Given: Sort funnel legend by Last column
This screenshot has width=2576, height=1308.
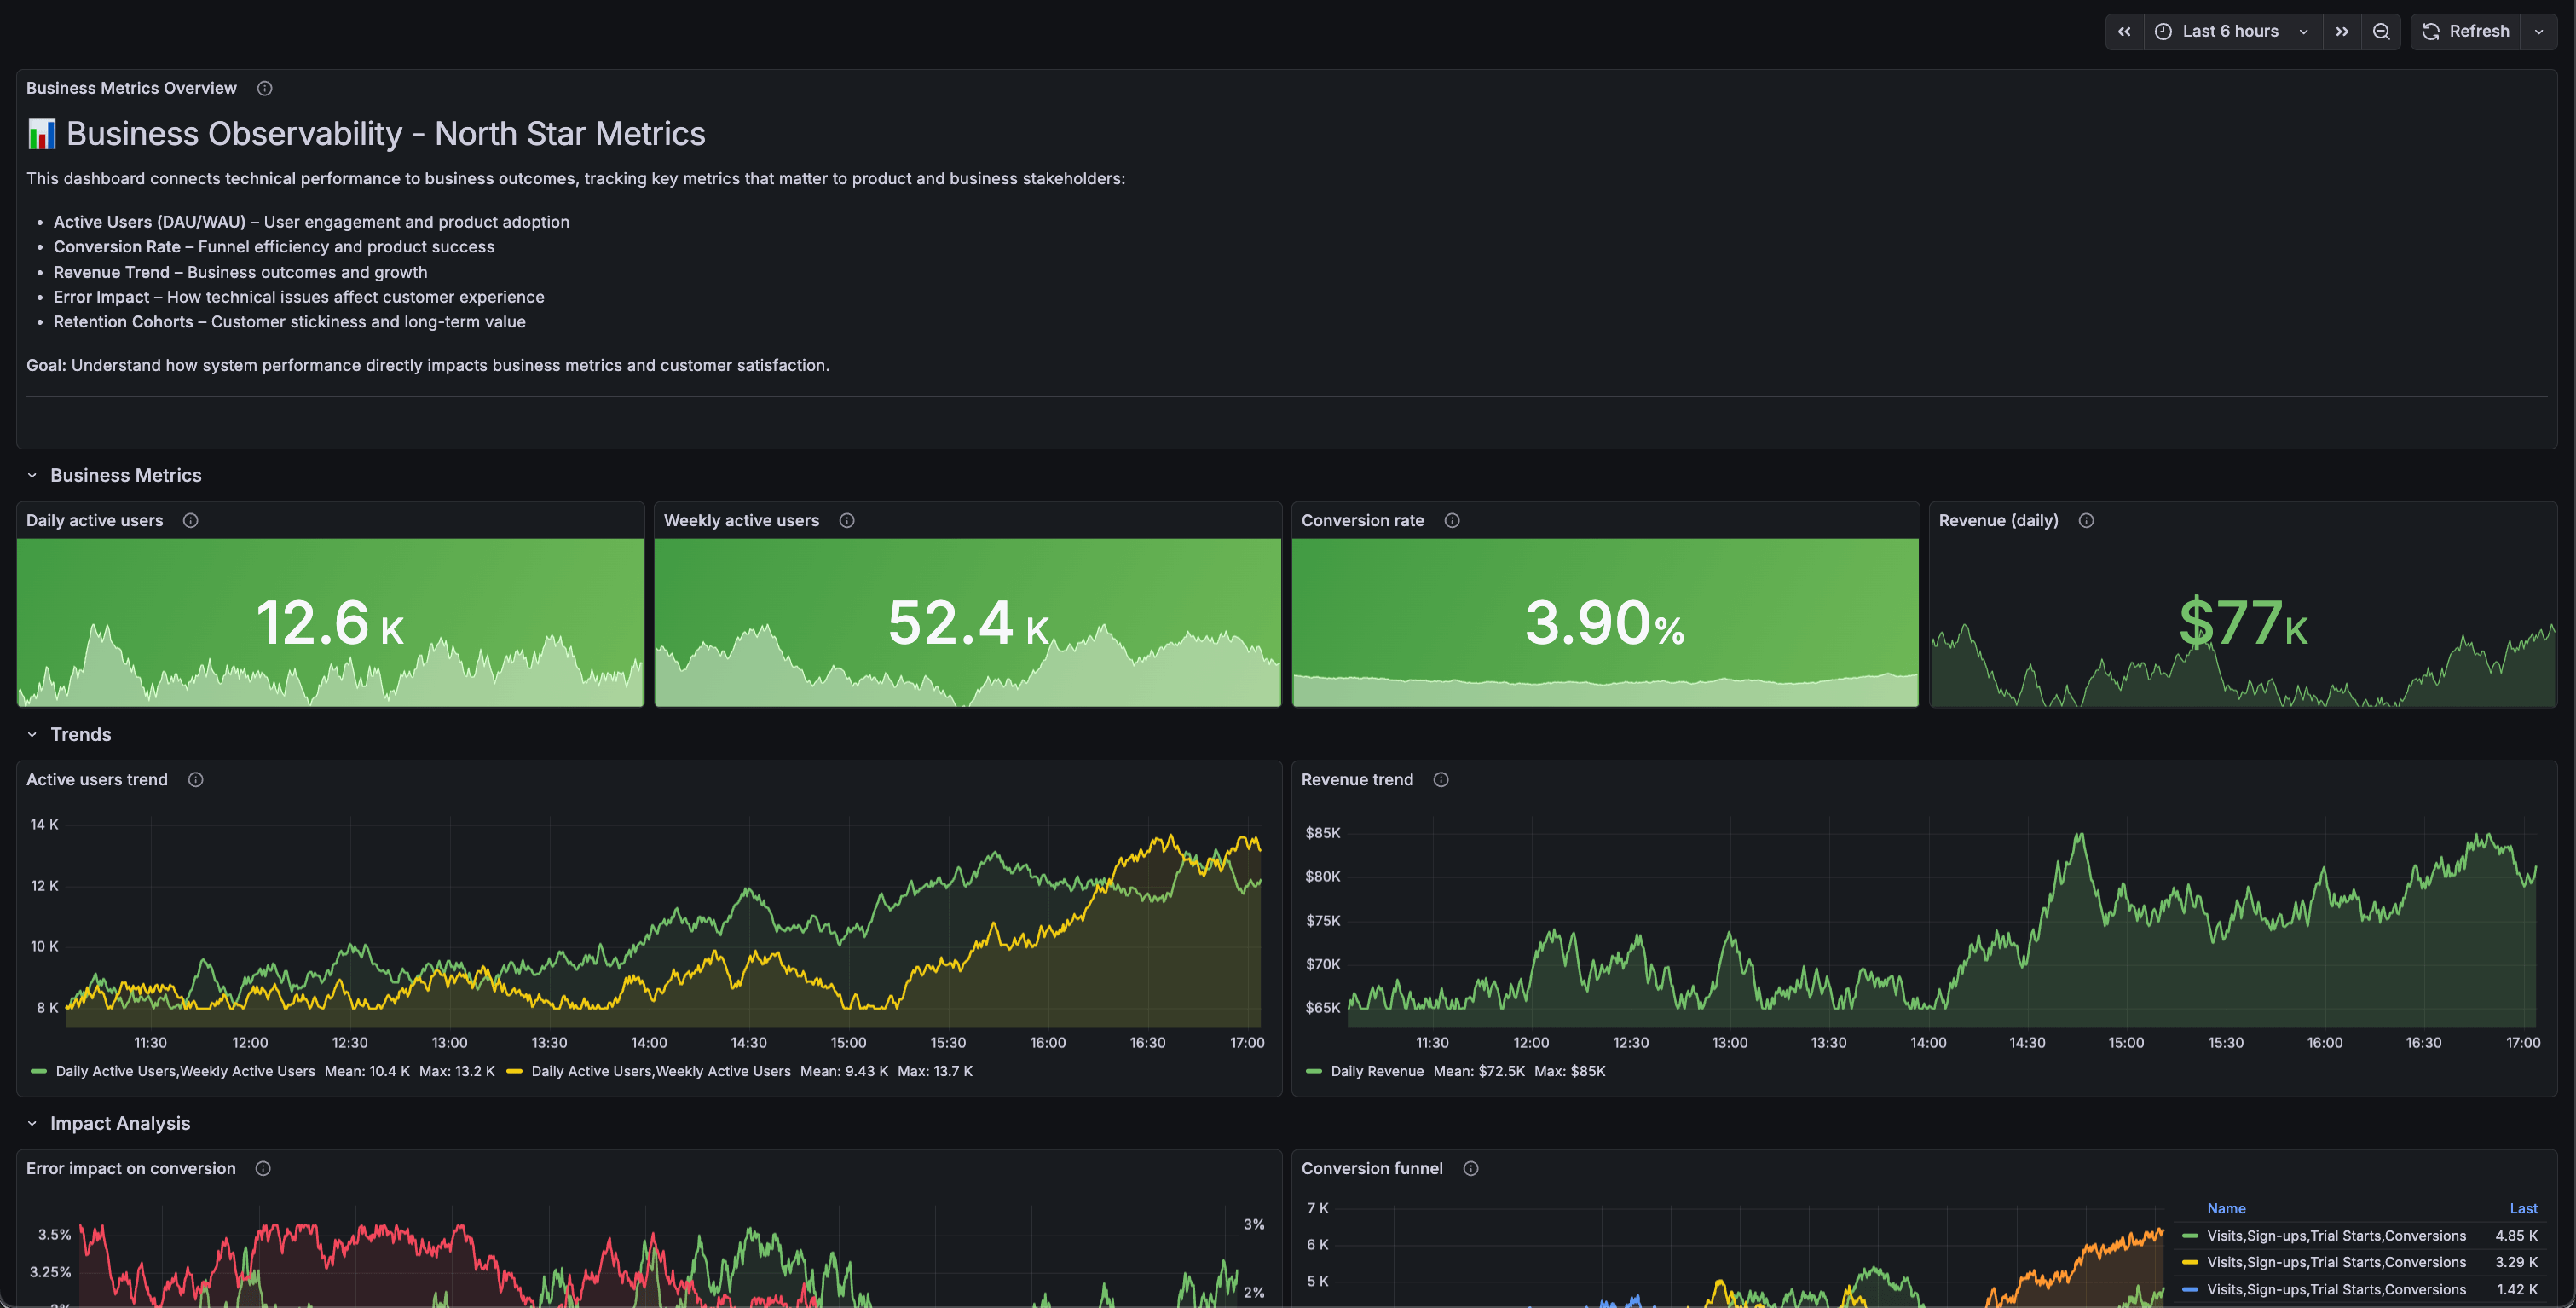Looking at the screenshot, I should tap(2522, 1208).
